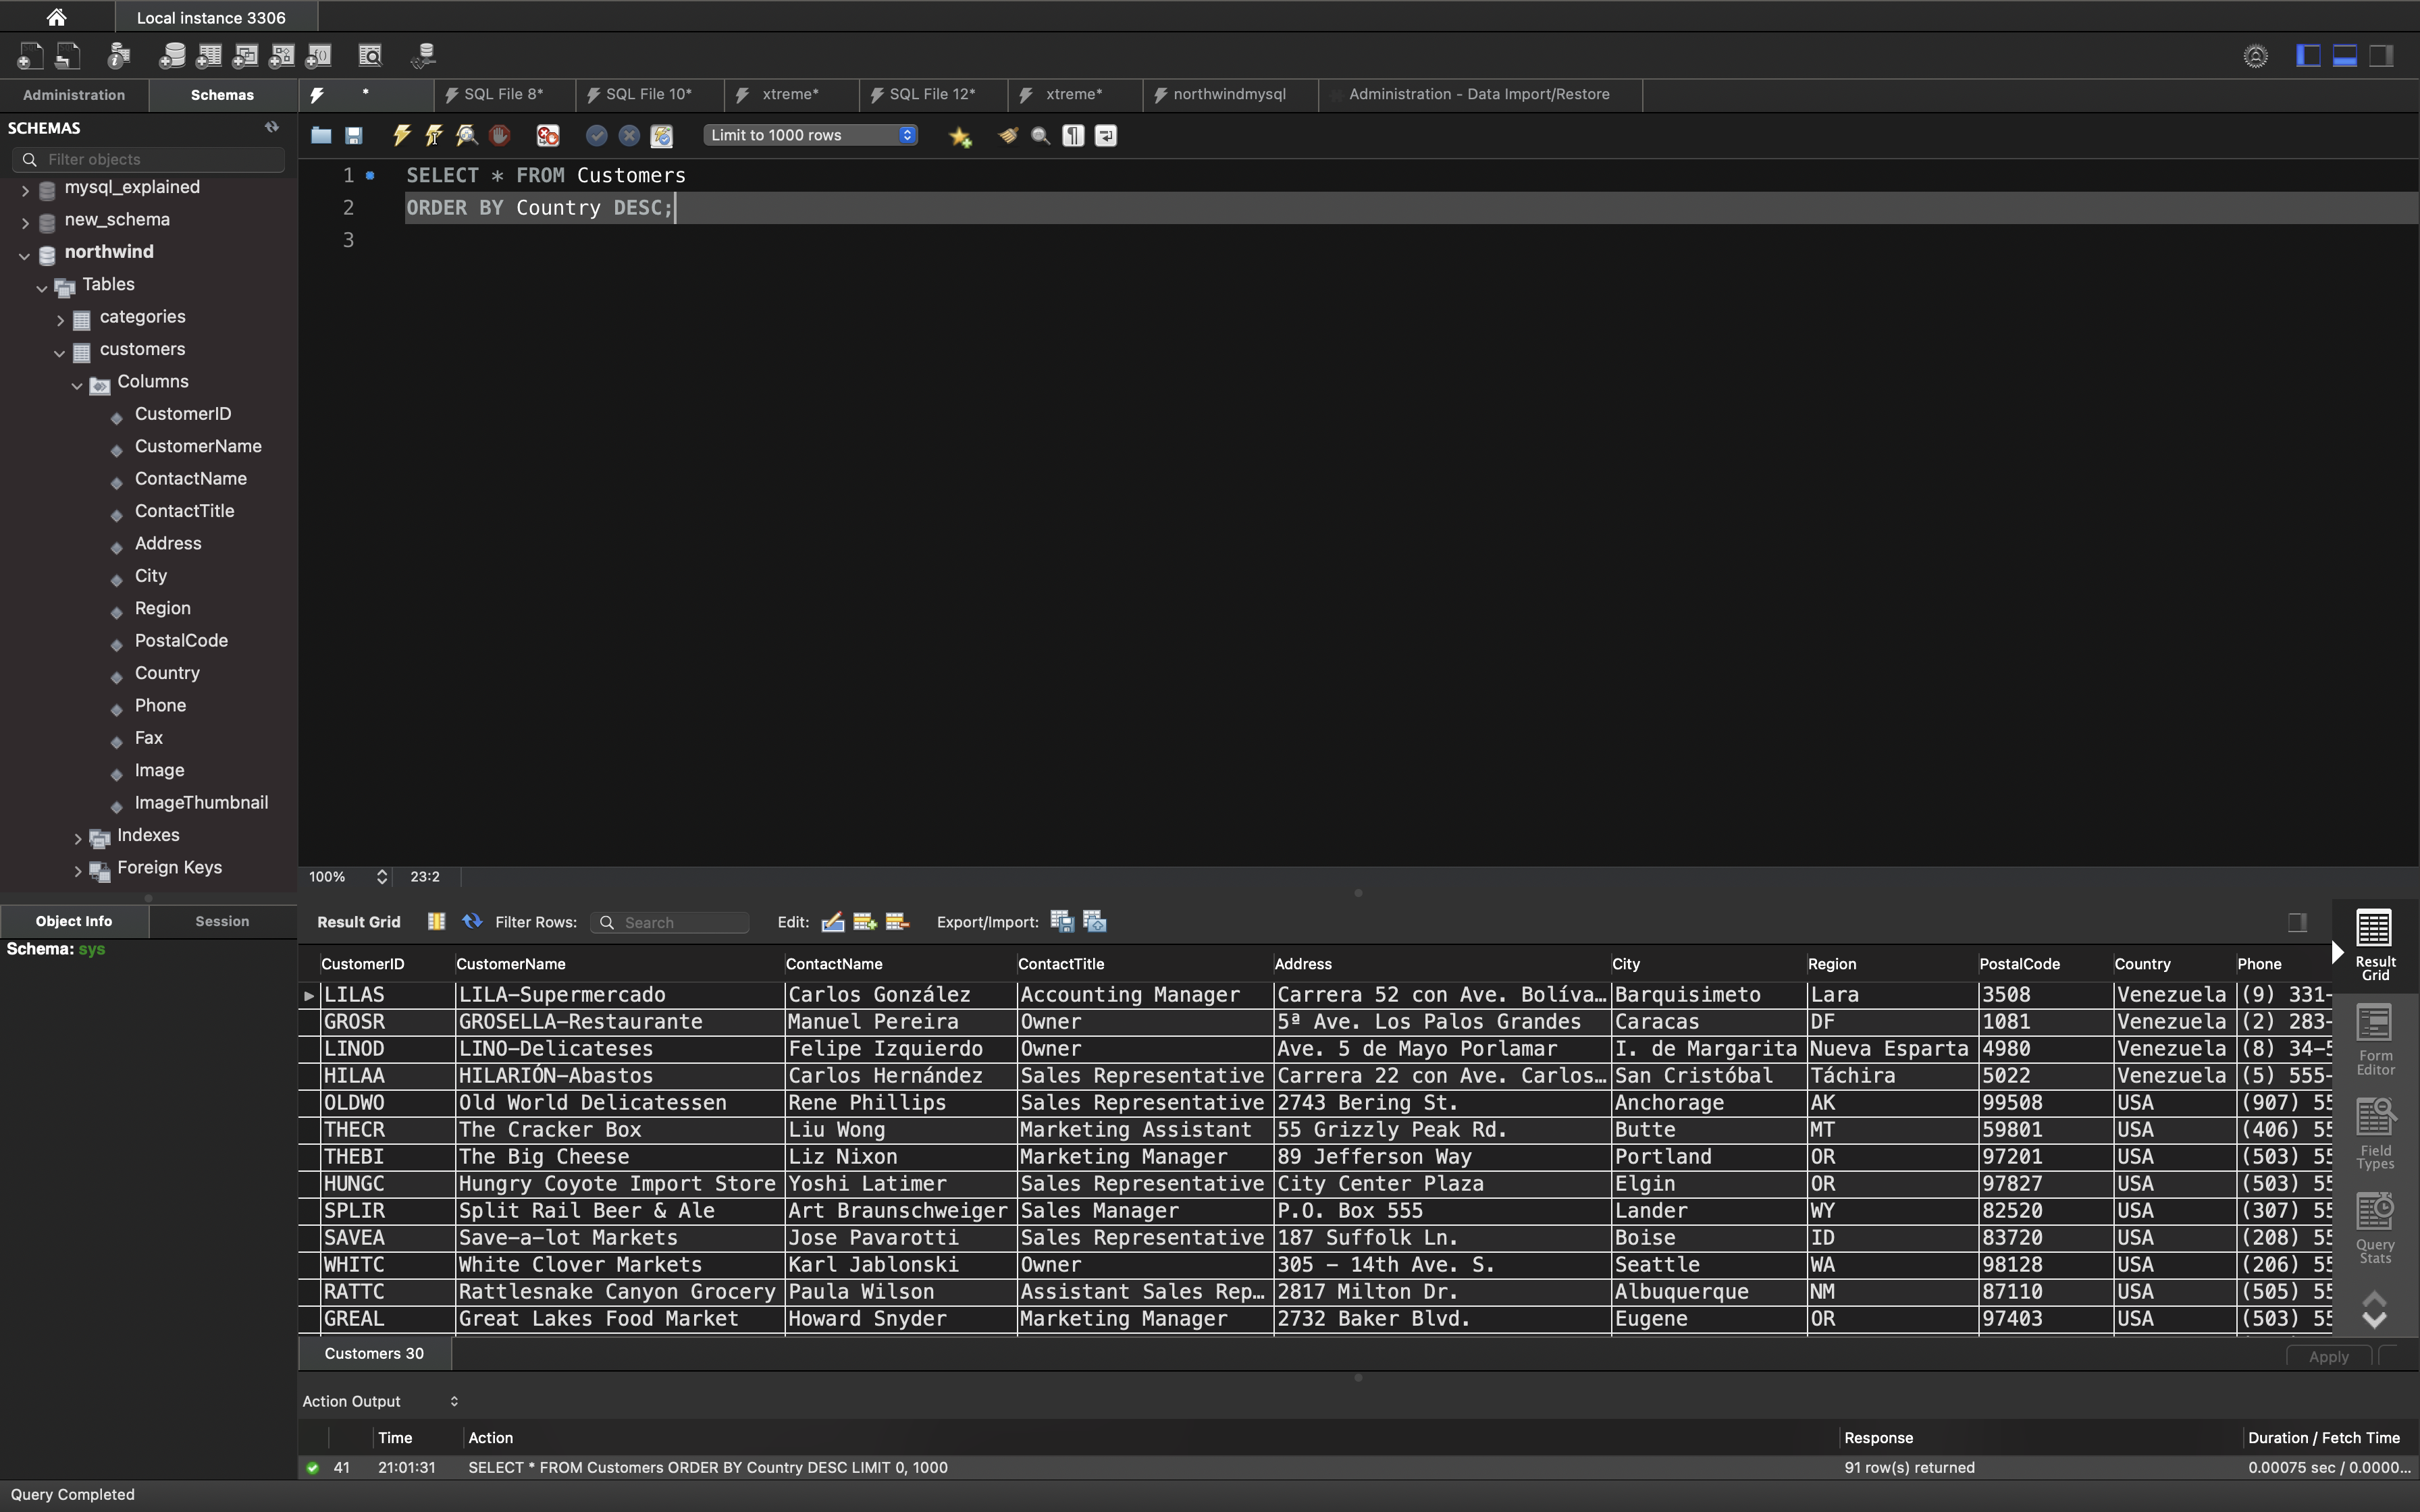Click the Beautify query broom icon

[1008, 135]
